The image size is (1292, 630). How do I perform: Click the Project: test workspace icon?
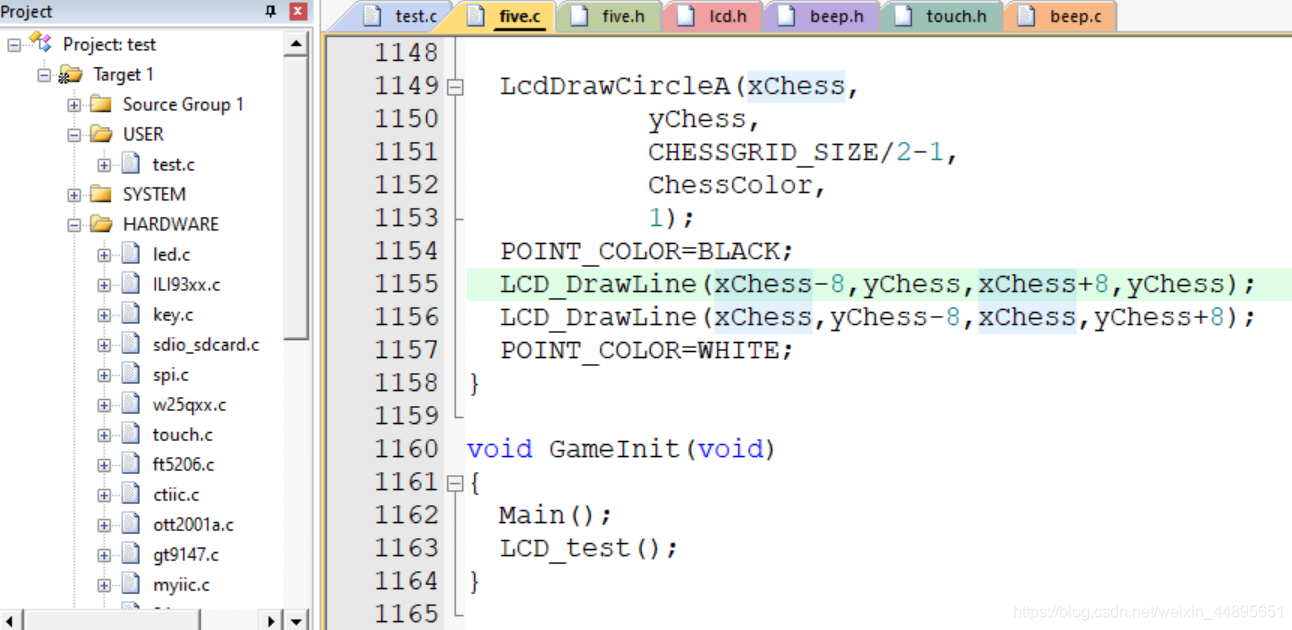pyautogui.click(x=40, y=42)
